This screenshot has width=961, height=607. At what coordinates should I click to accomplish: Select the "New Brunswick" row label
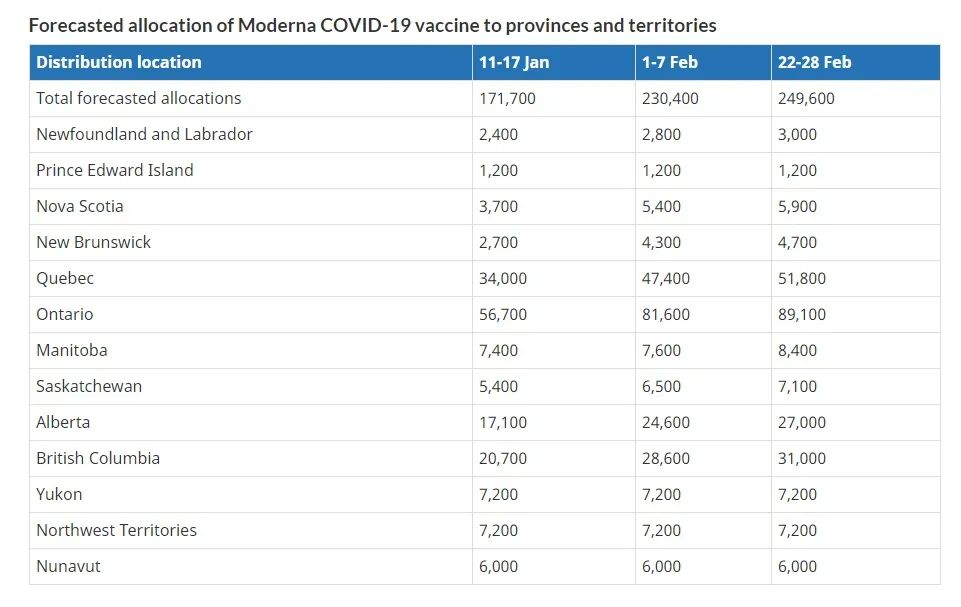tap(94, 242)
